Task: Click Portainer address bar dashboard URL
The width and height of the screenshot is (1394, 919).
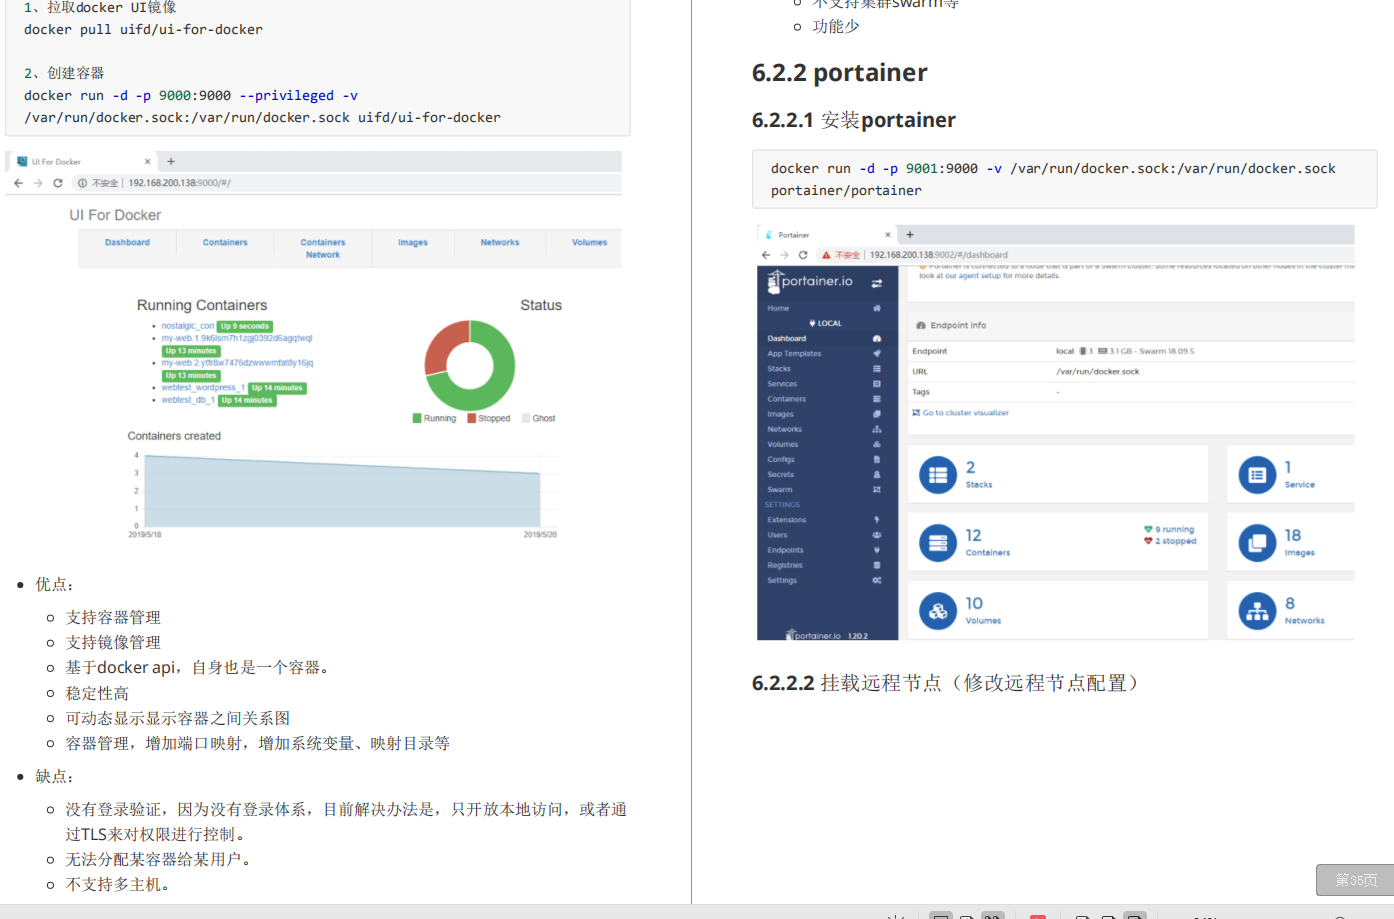Action: click(x=939, y=255)
